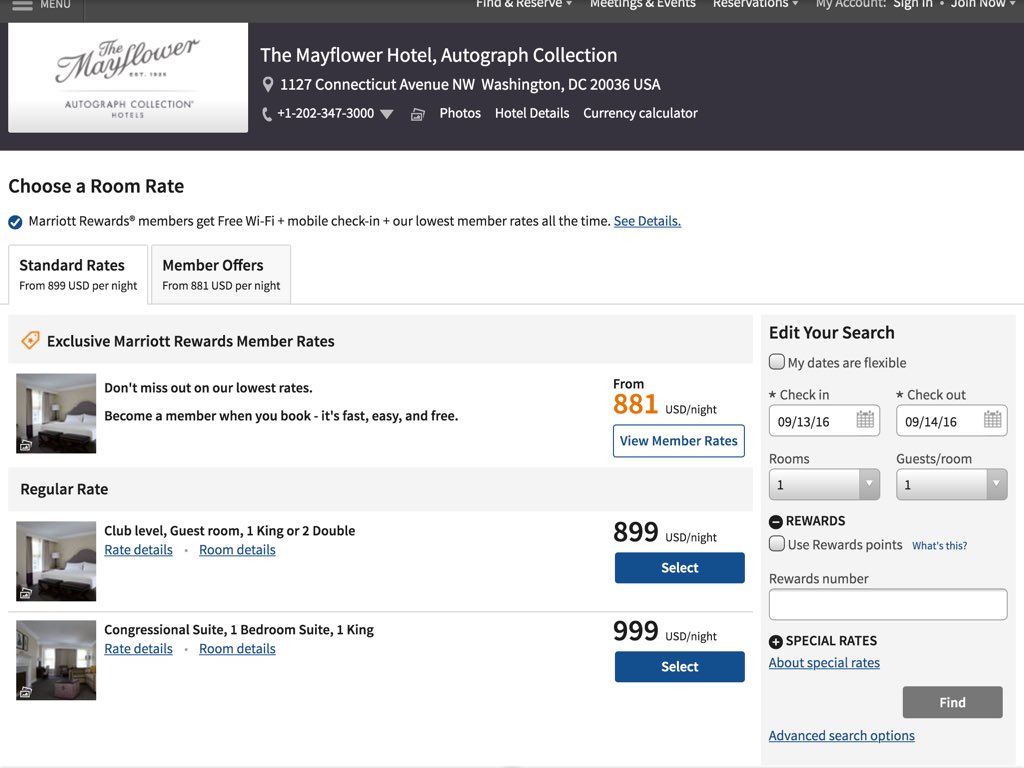This screenshot has width=1024, height=768.
Task: Open the hamburger MENU icon
Action: click(22, 5)
